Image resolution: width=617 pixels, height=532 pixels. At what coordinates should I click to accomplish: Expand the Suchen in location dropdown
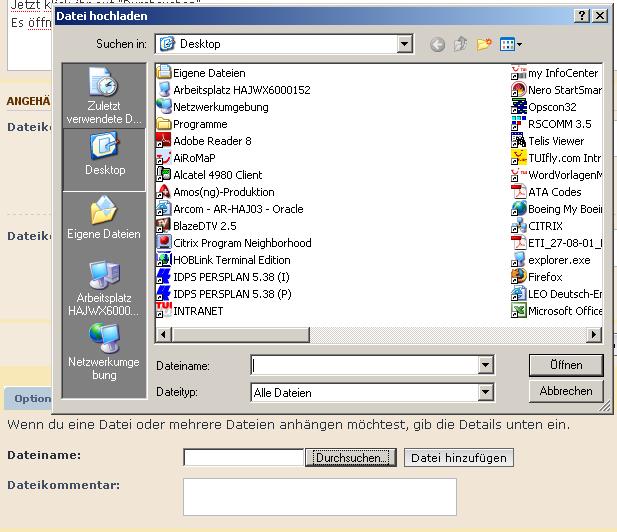coord(404,44)
